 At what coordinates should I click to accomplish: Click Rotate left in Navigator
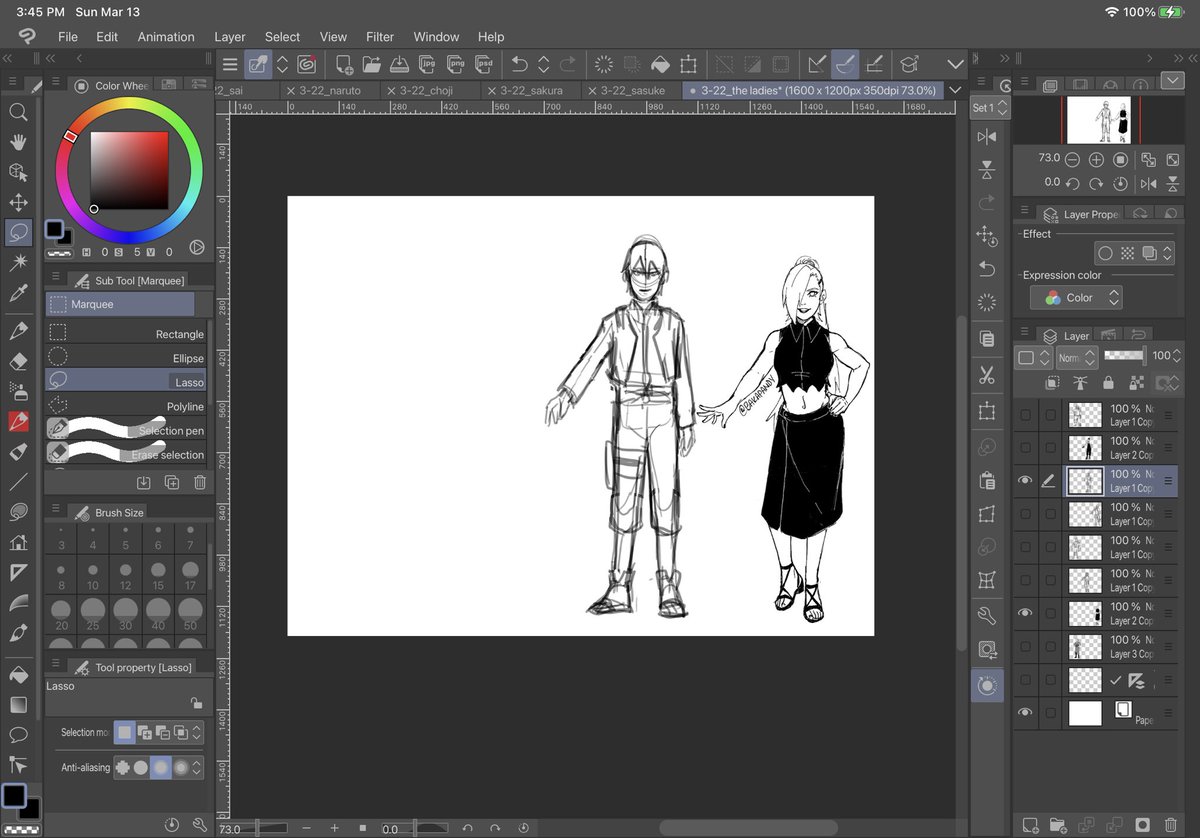1072,183
